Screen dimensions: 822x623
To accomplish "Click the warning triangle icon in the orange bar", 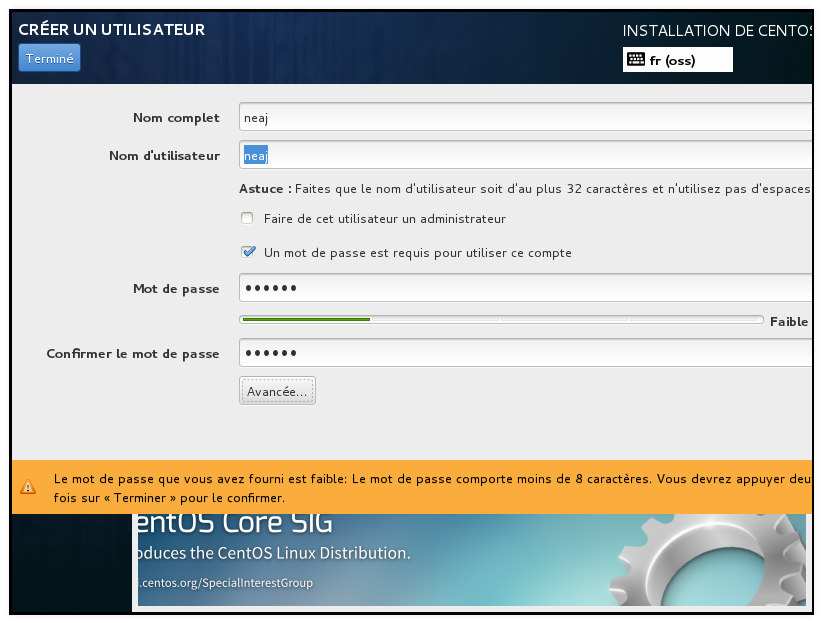I will click(x=28, y=487).
